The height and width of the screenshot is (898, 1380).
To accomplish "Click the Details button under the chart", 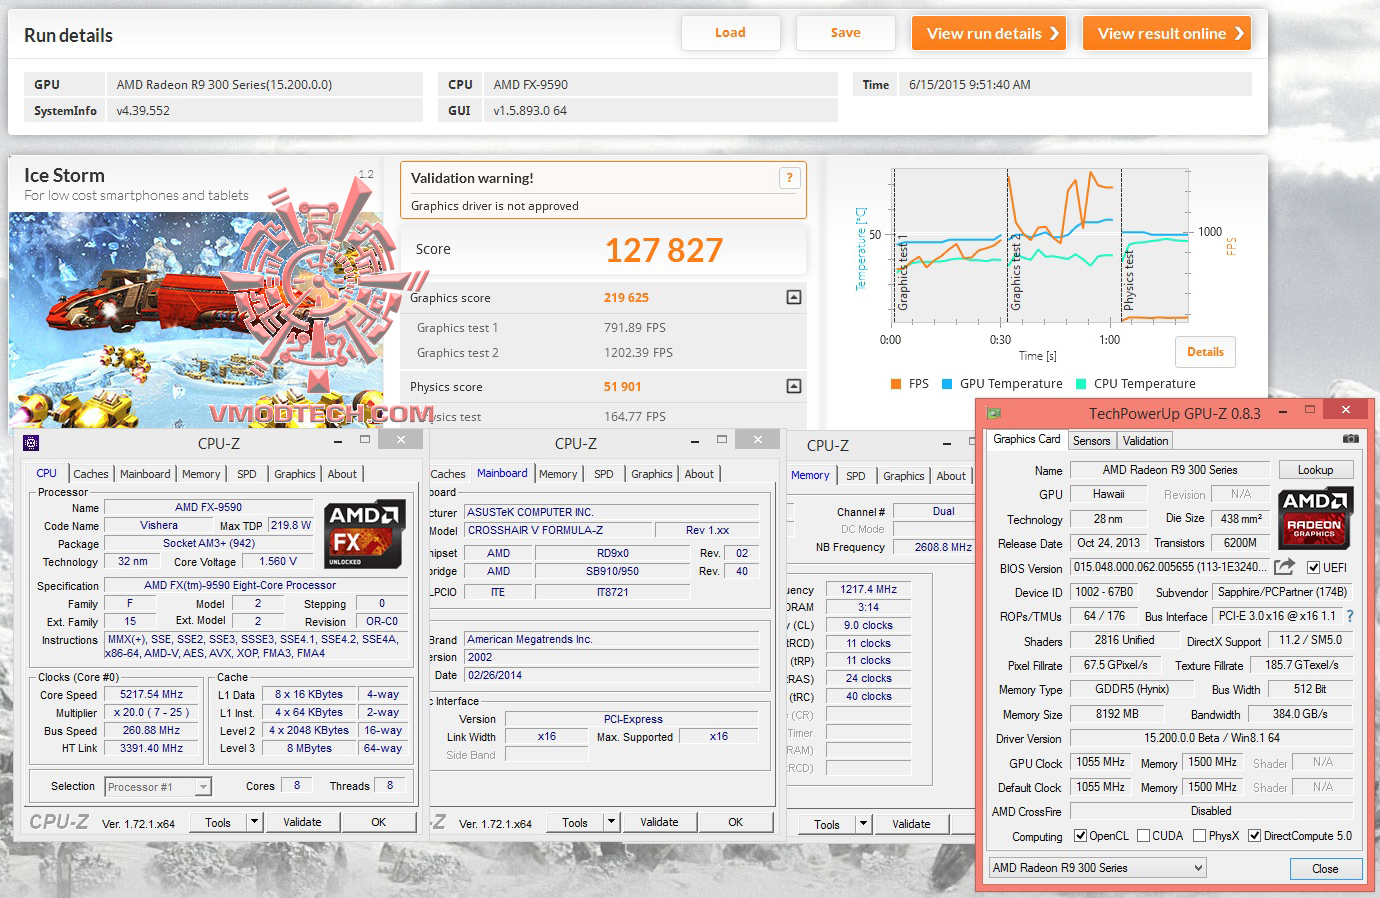I will click(1205, 352).
